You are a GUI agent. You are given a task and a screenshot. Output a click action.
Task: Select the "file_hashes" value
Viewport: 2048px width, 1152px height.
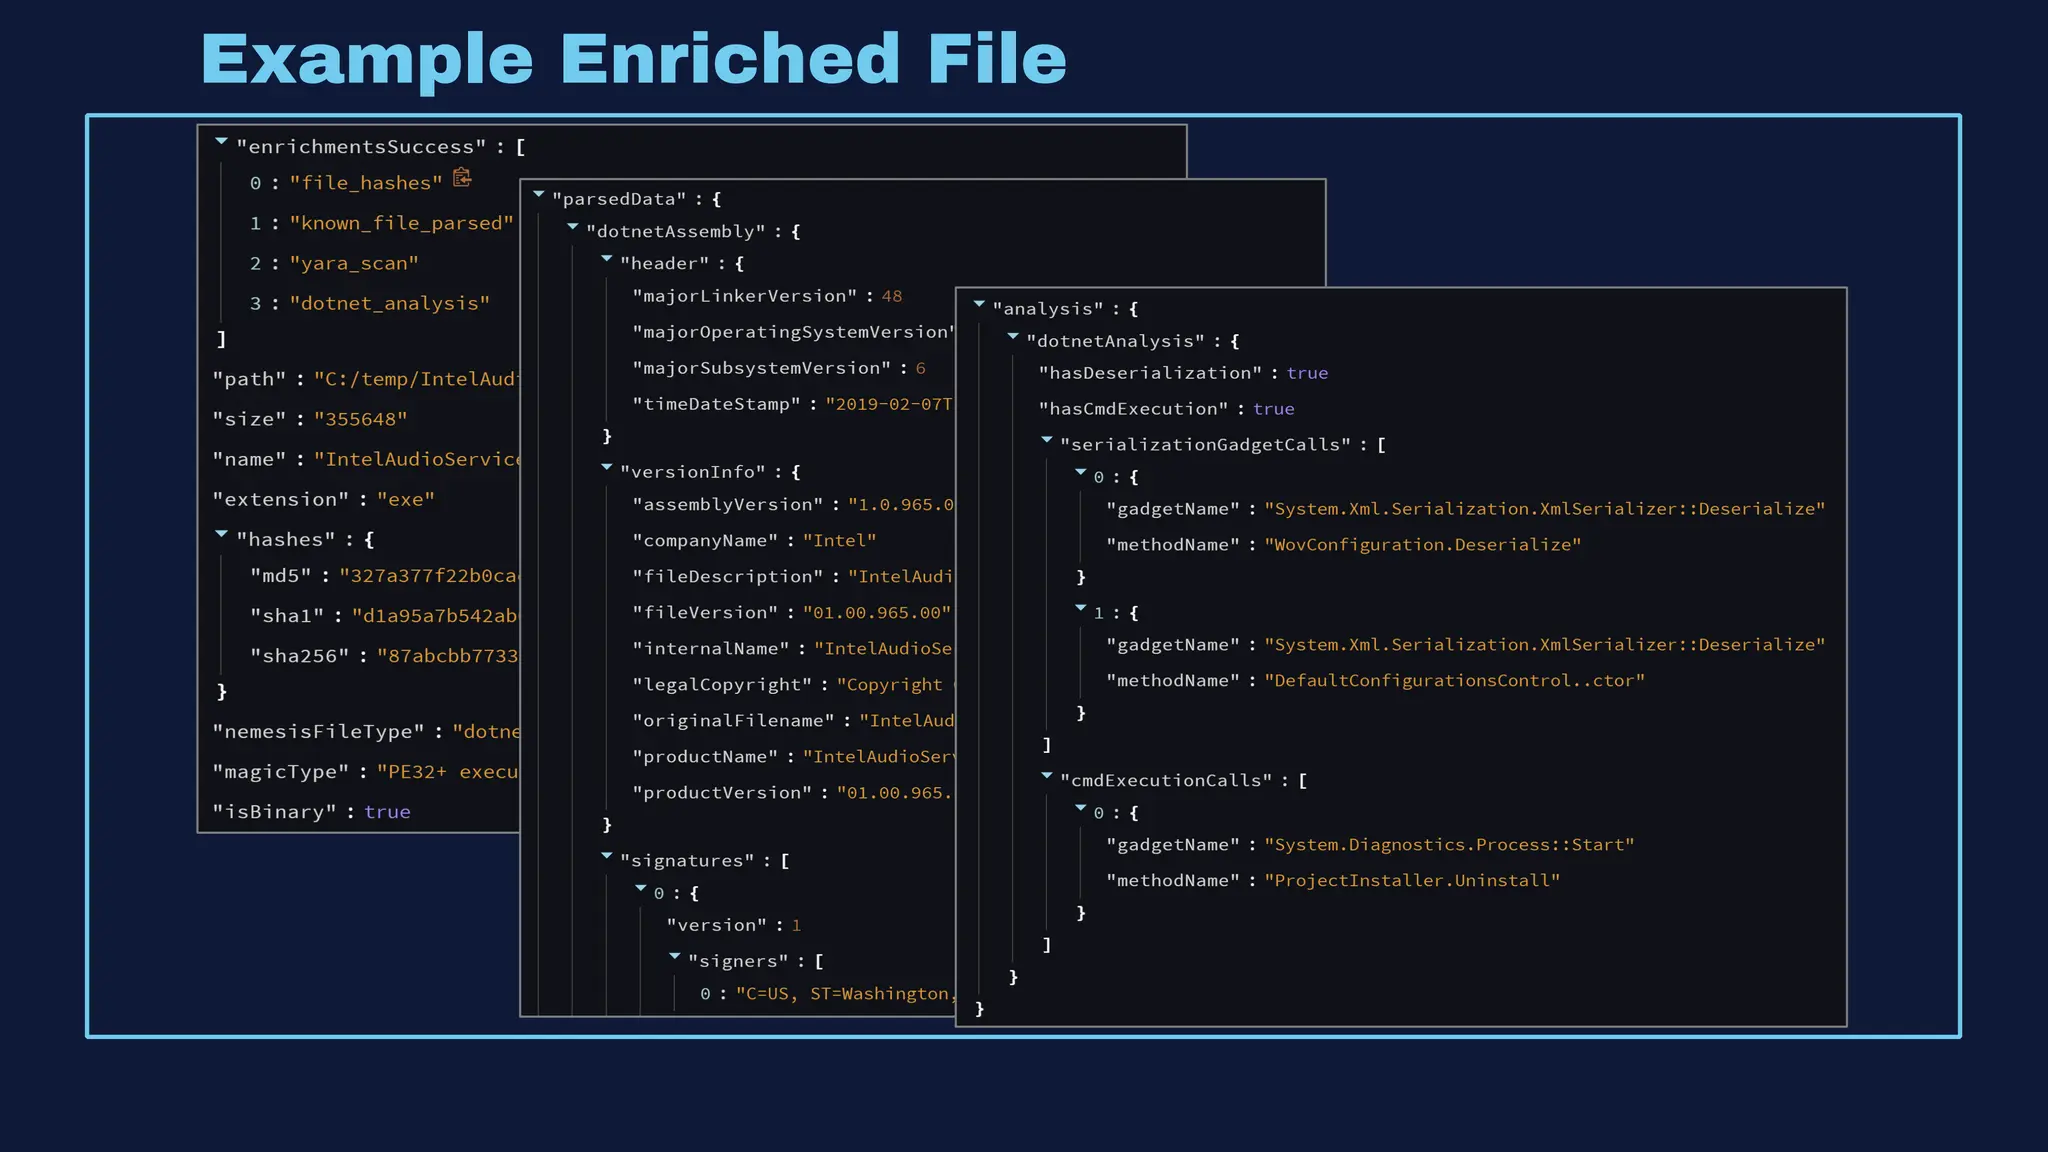[x=366, y=183]
